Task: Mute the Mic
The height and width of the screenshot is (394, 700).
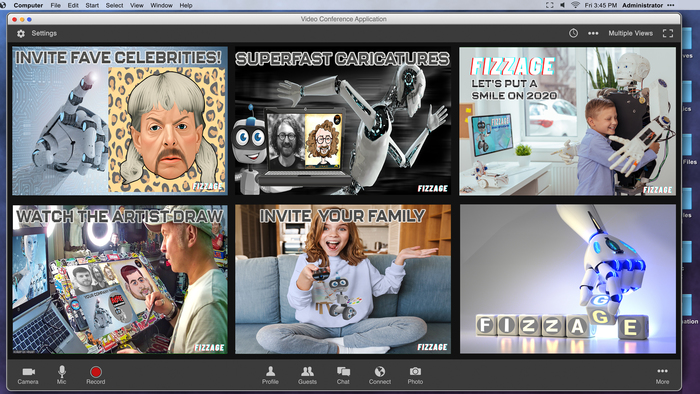Action: coord(62,375)
